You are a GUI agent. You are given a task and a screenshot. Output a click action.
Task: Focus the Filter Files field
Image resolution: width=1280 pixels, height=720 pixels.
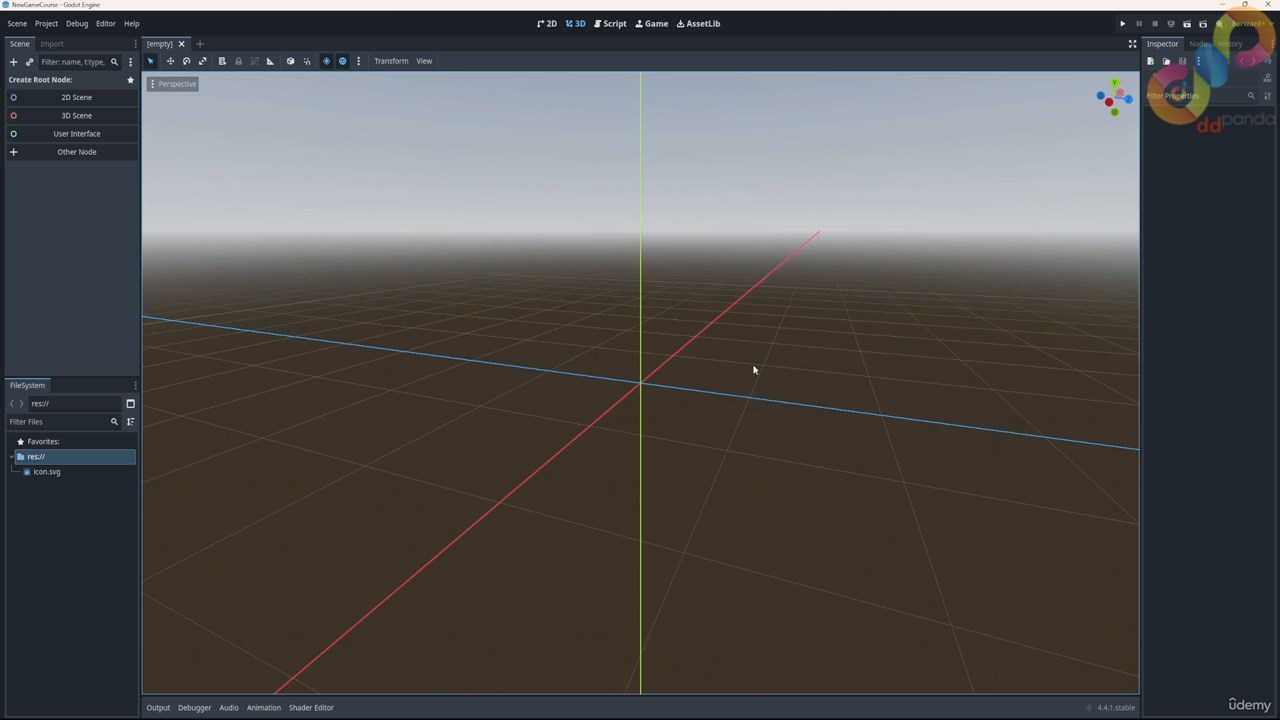(63, 422)
